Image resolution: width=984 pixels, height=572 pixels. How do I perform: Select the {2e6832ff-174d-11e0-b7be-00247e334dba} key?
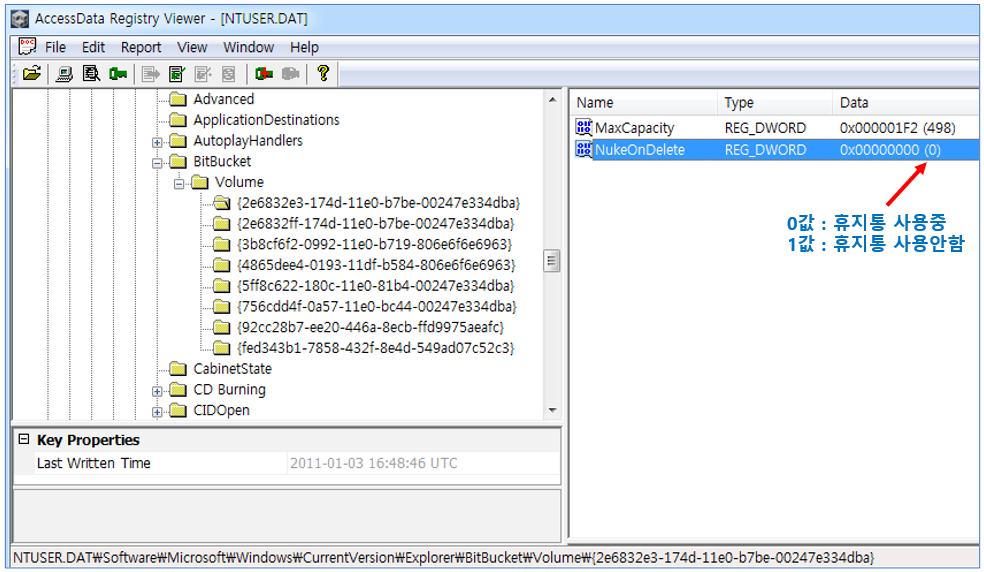point(375,224)
